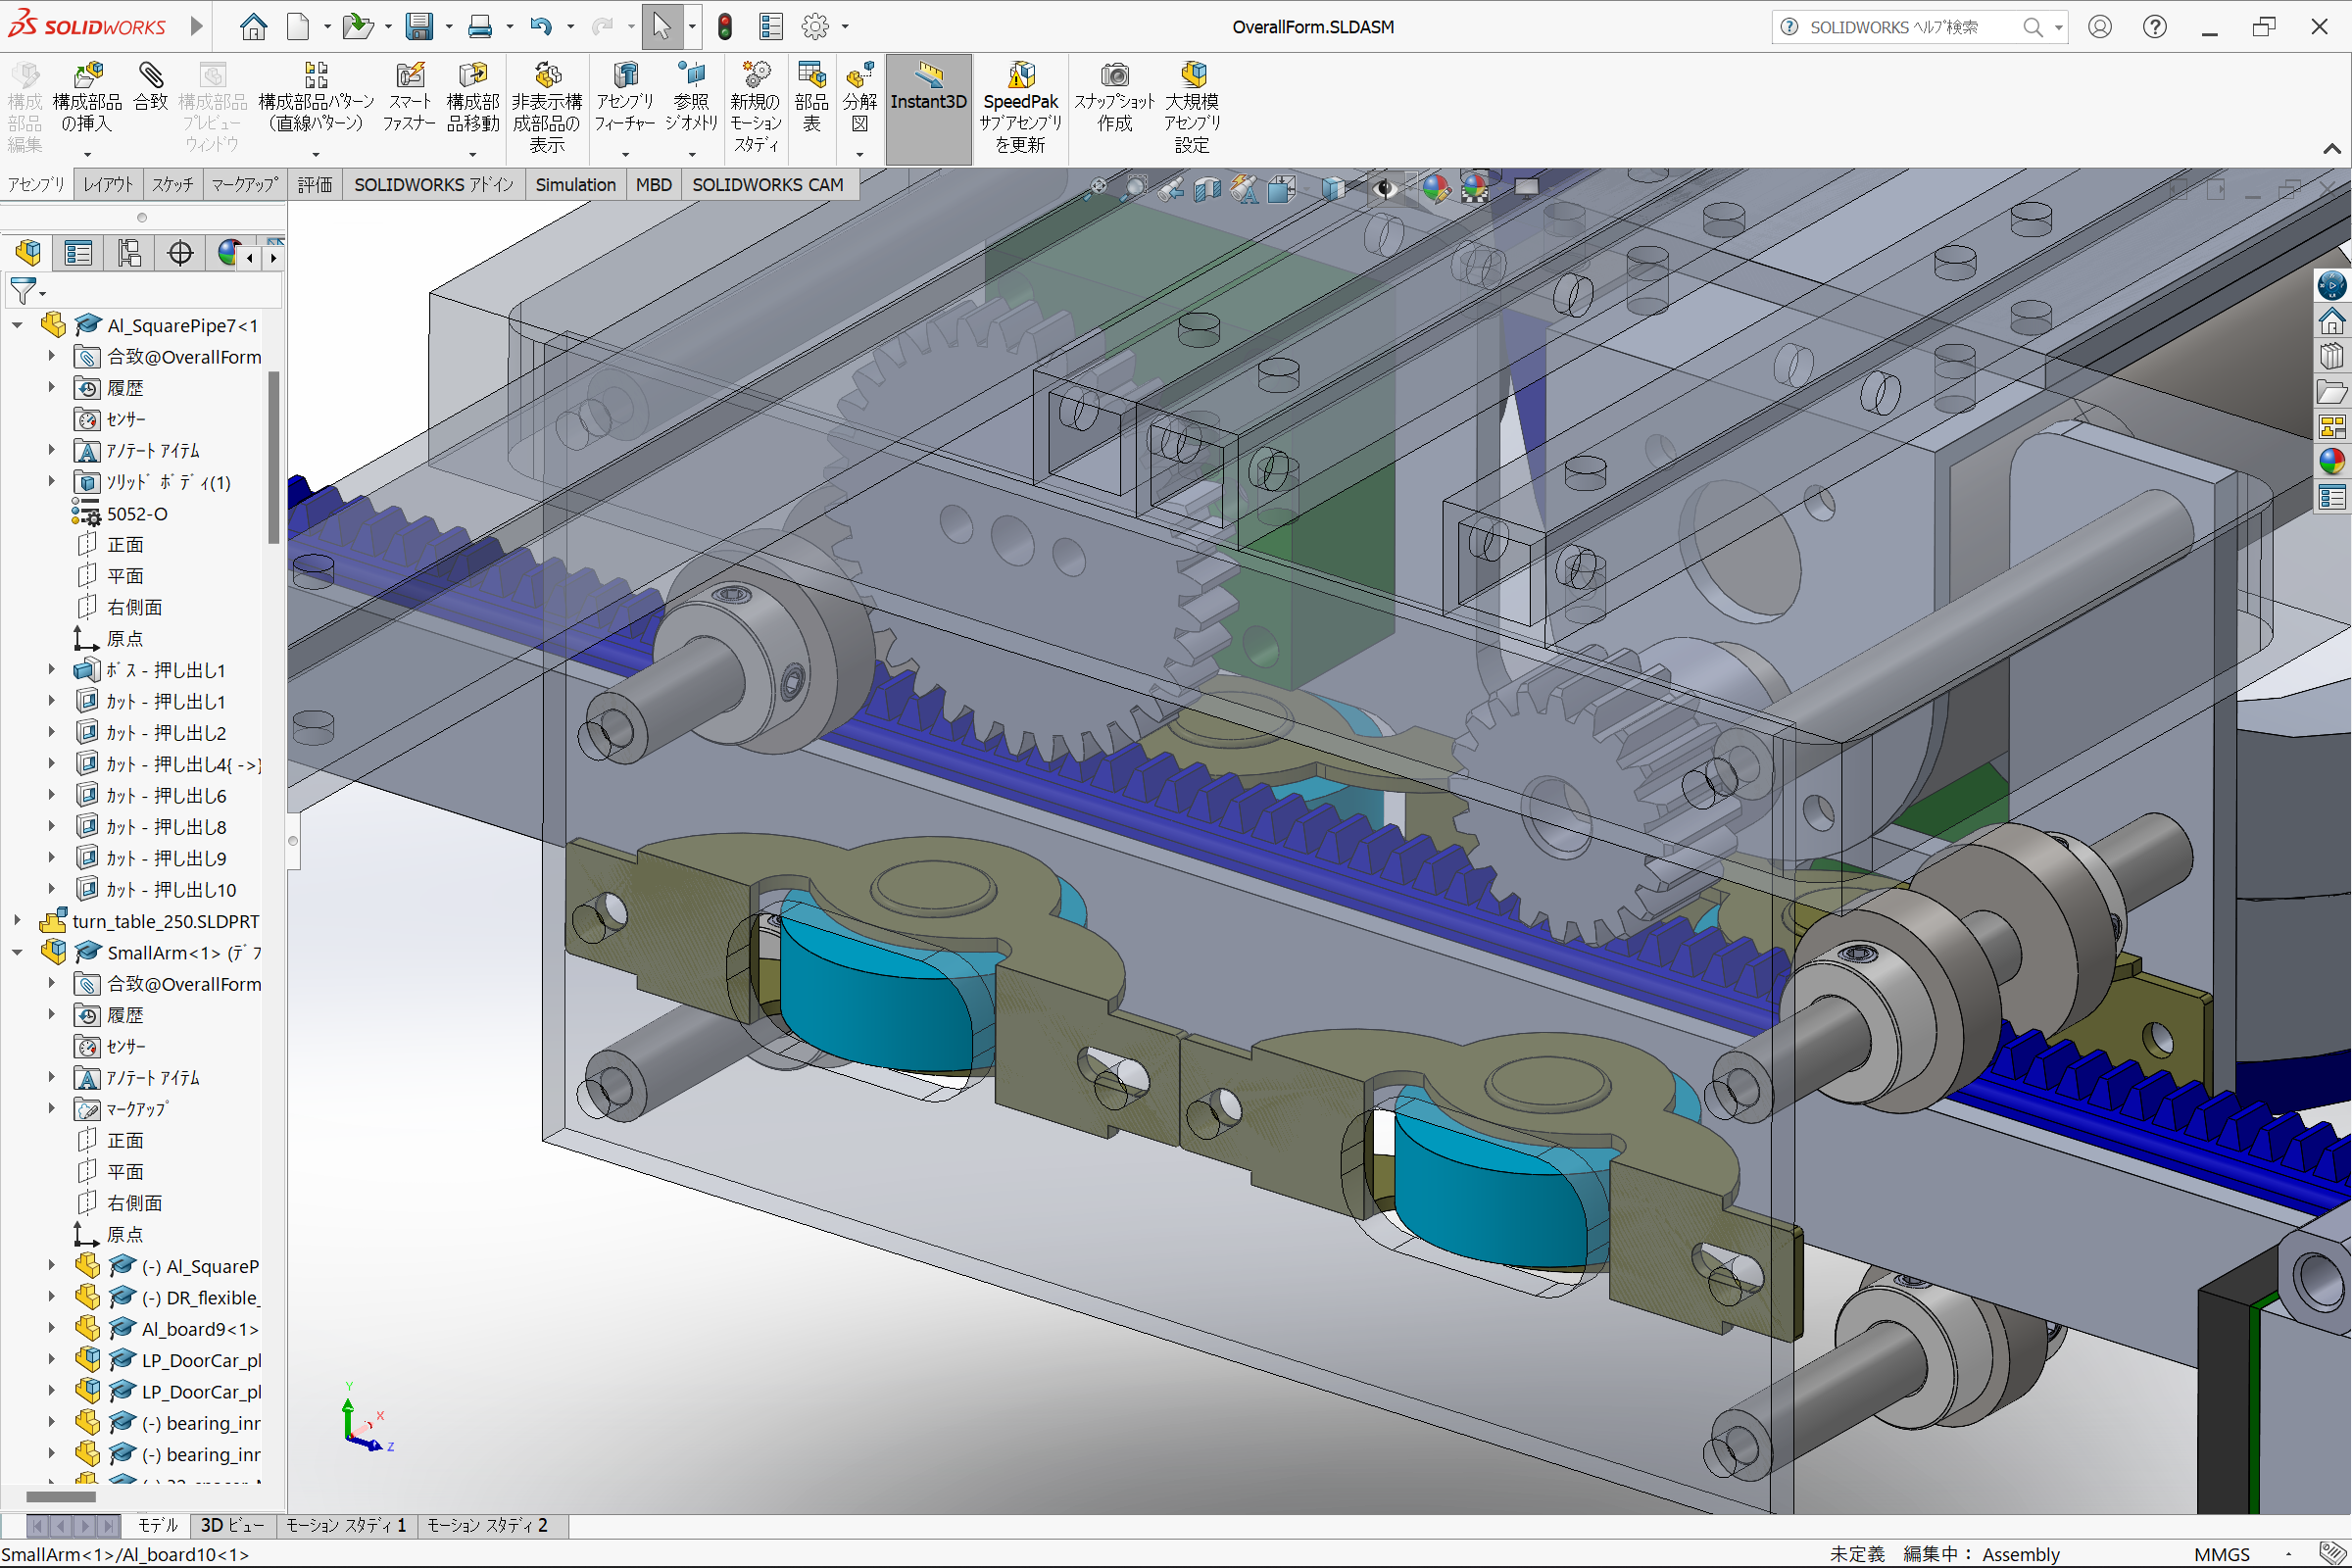Click FeatureManager vertical scrollbar thumb
2352x1568 pixels.
click(274, 457)
